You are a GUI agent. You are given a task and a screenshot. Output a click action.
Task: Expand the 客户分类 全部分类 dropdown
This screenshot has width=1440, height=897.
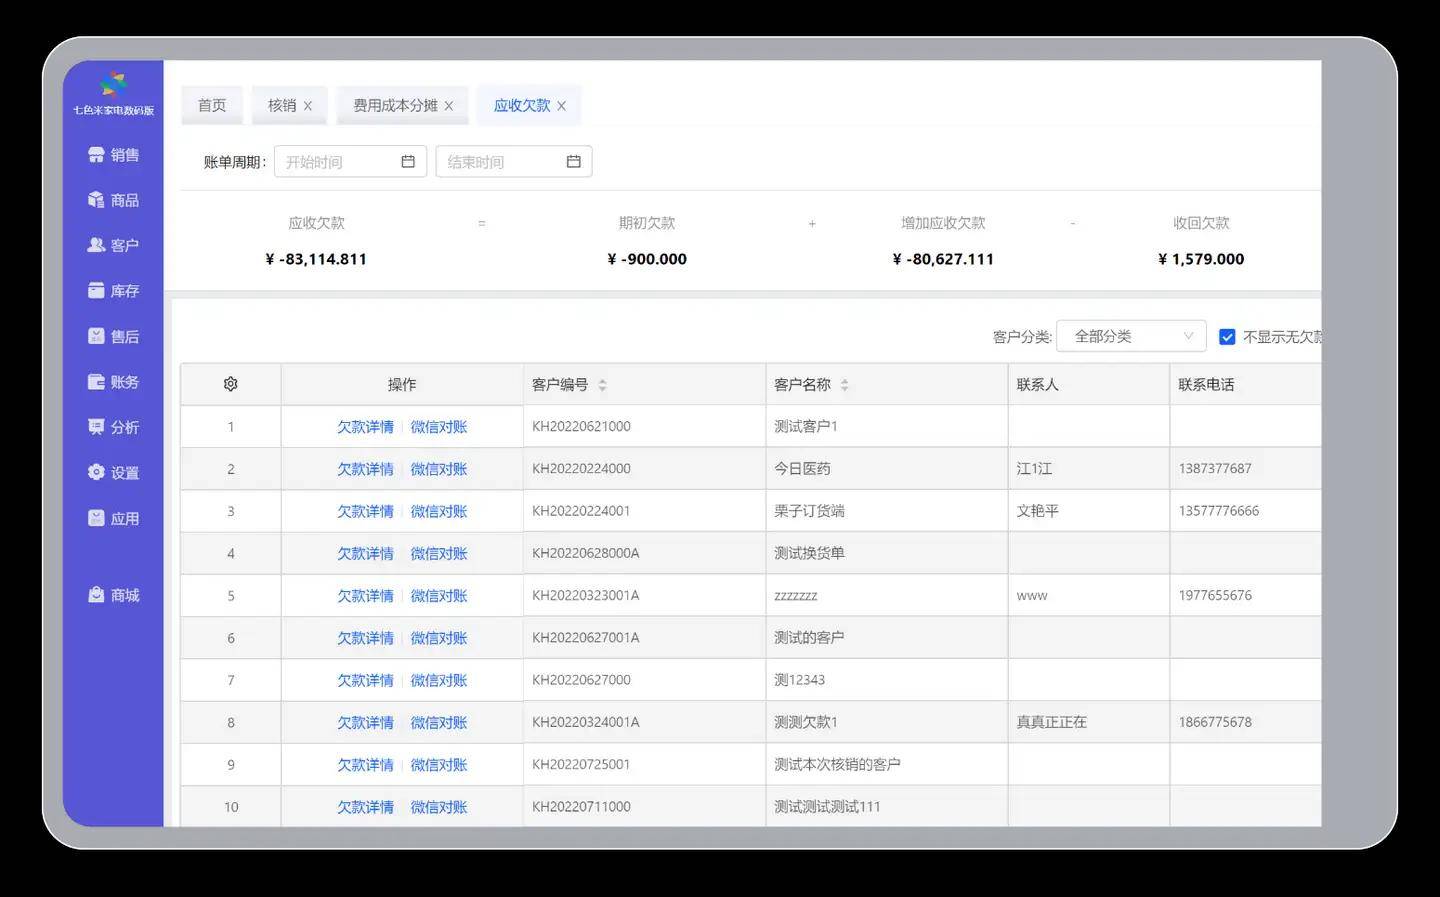[x=1131, y=337]
